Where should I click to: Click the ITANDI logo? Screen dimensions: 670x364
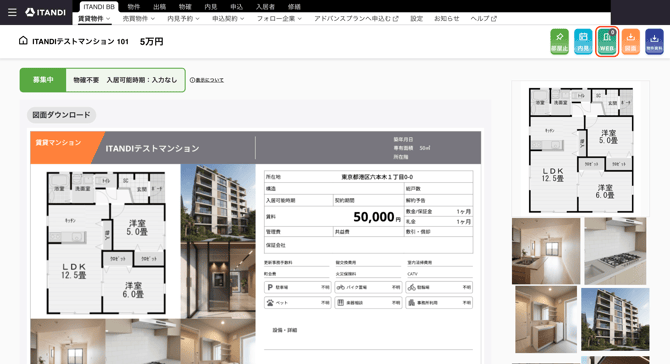click(45, 12)
